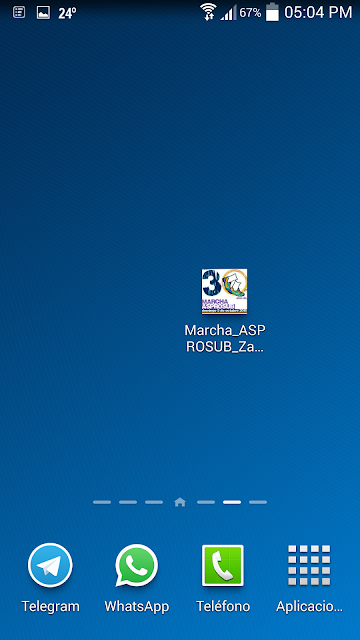This screenshot has height=640, width=360.
Task: Tap the image notification icon in status bar
Action: point(43,13)
